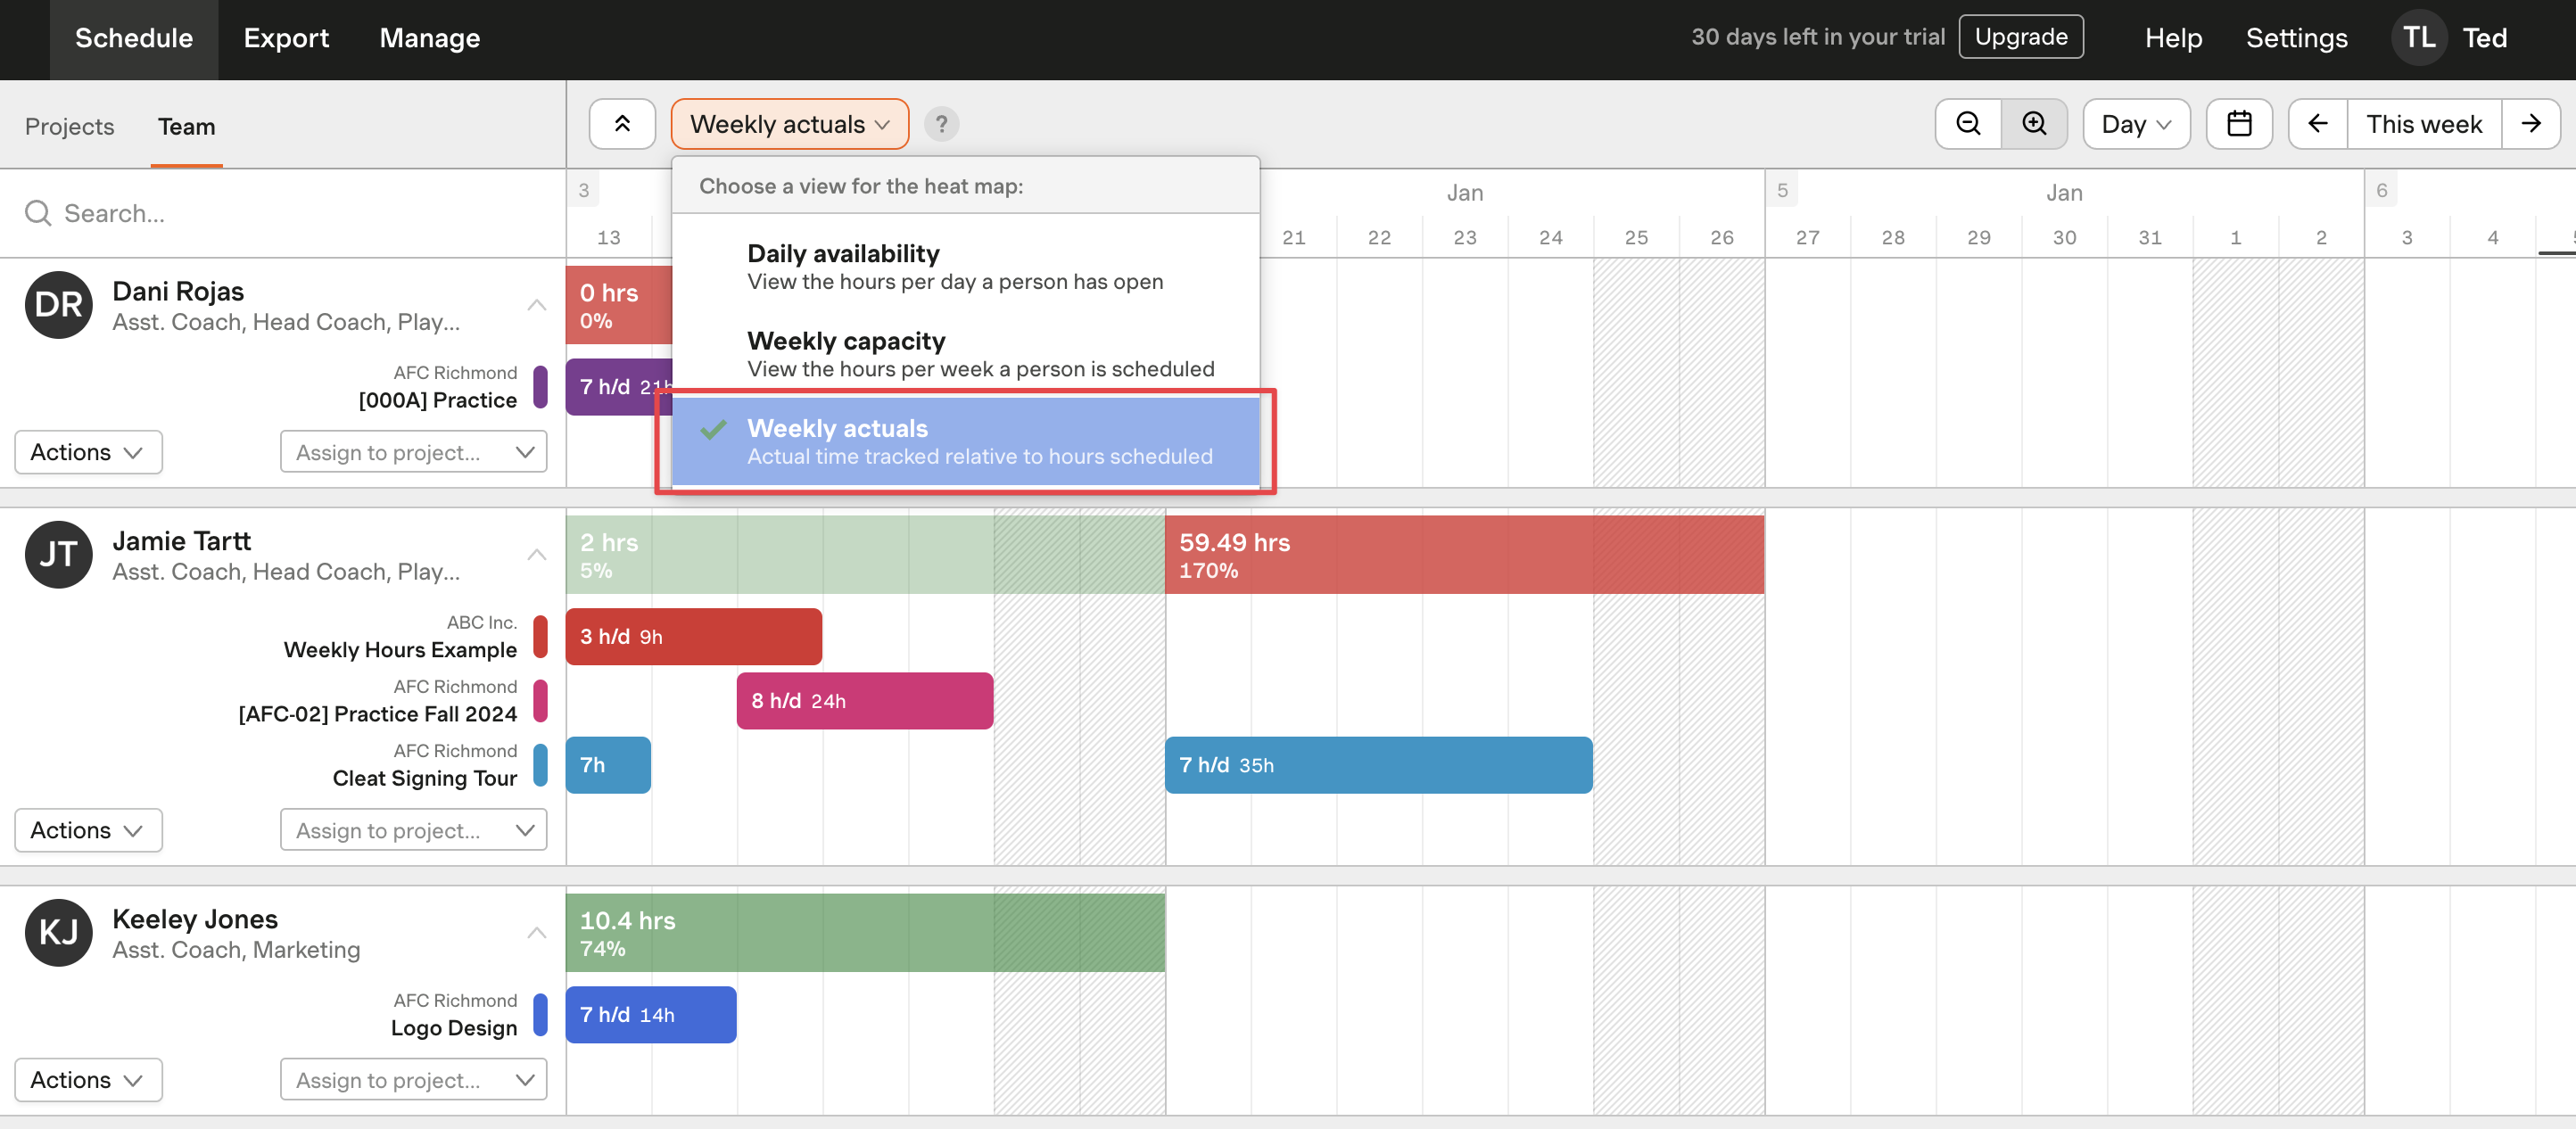Open Dani Rojas Assign to project dropdown
Image resolution: width=2576 pixels, height=1129 pixels.
(x=414, y=452)
